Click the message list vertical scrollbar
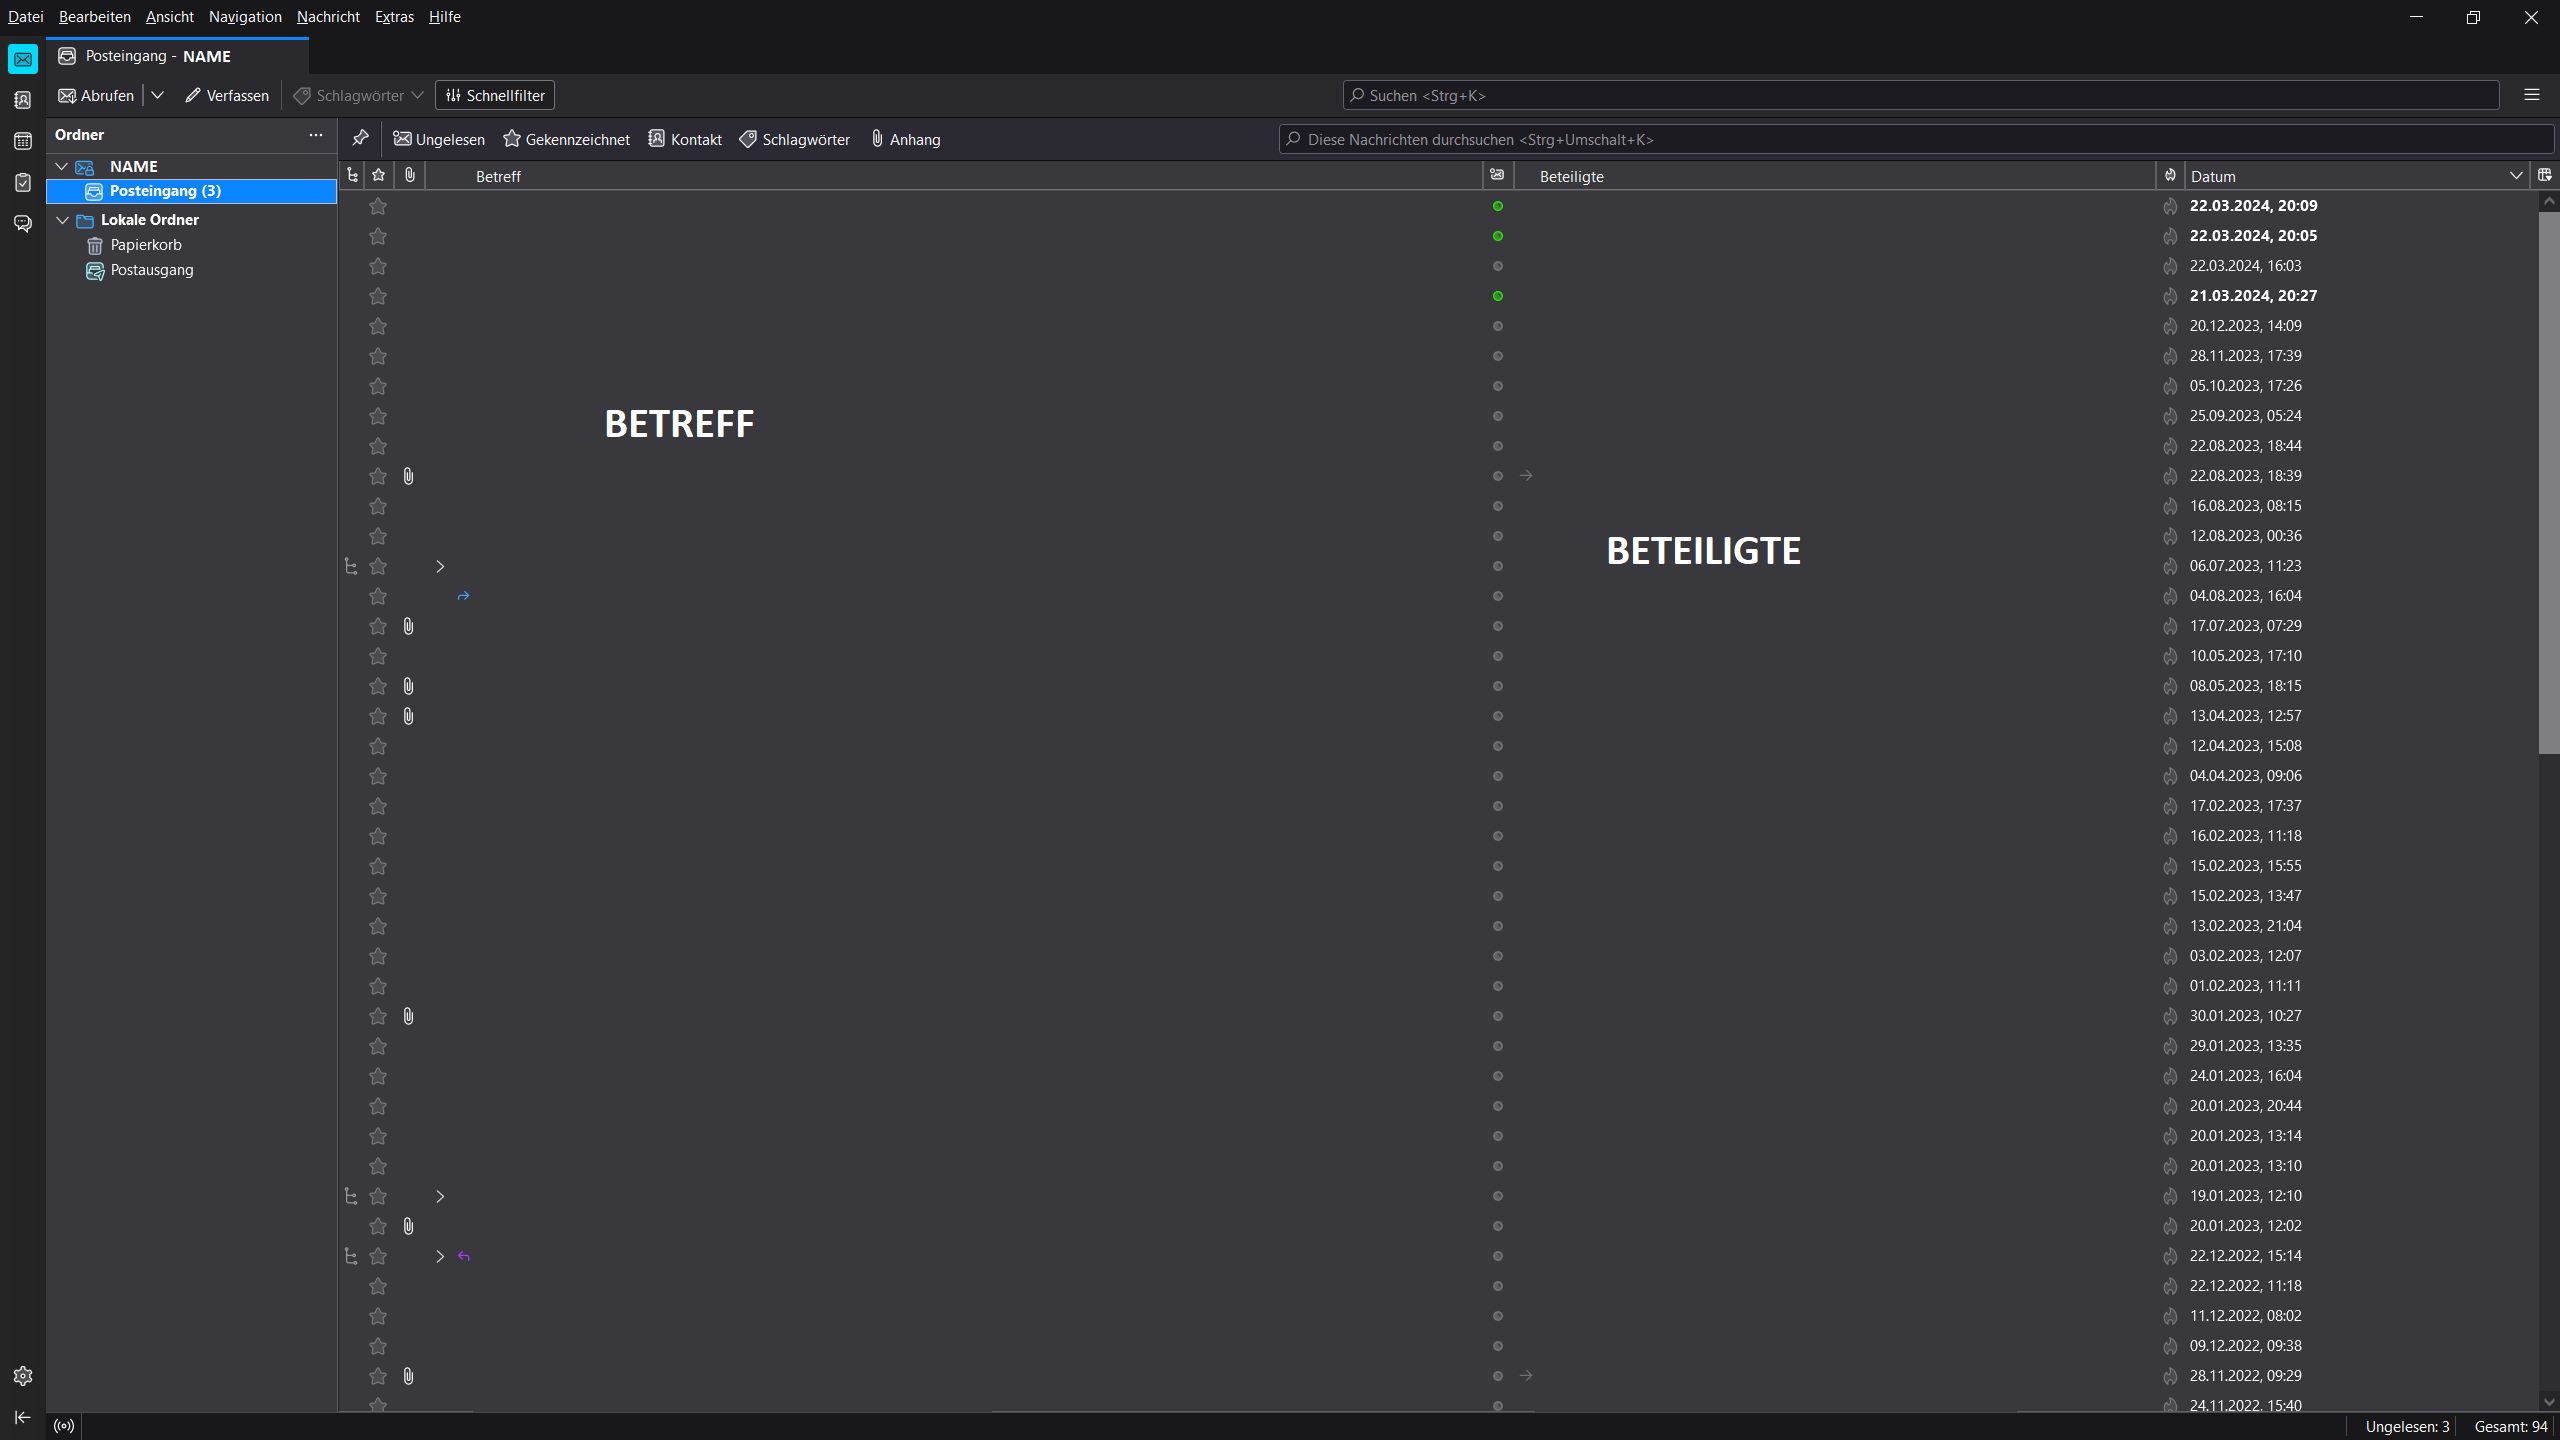The height and width of the screenshot is (1440, 2560). [x=2548, y=480]
